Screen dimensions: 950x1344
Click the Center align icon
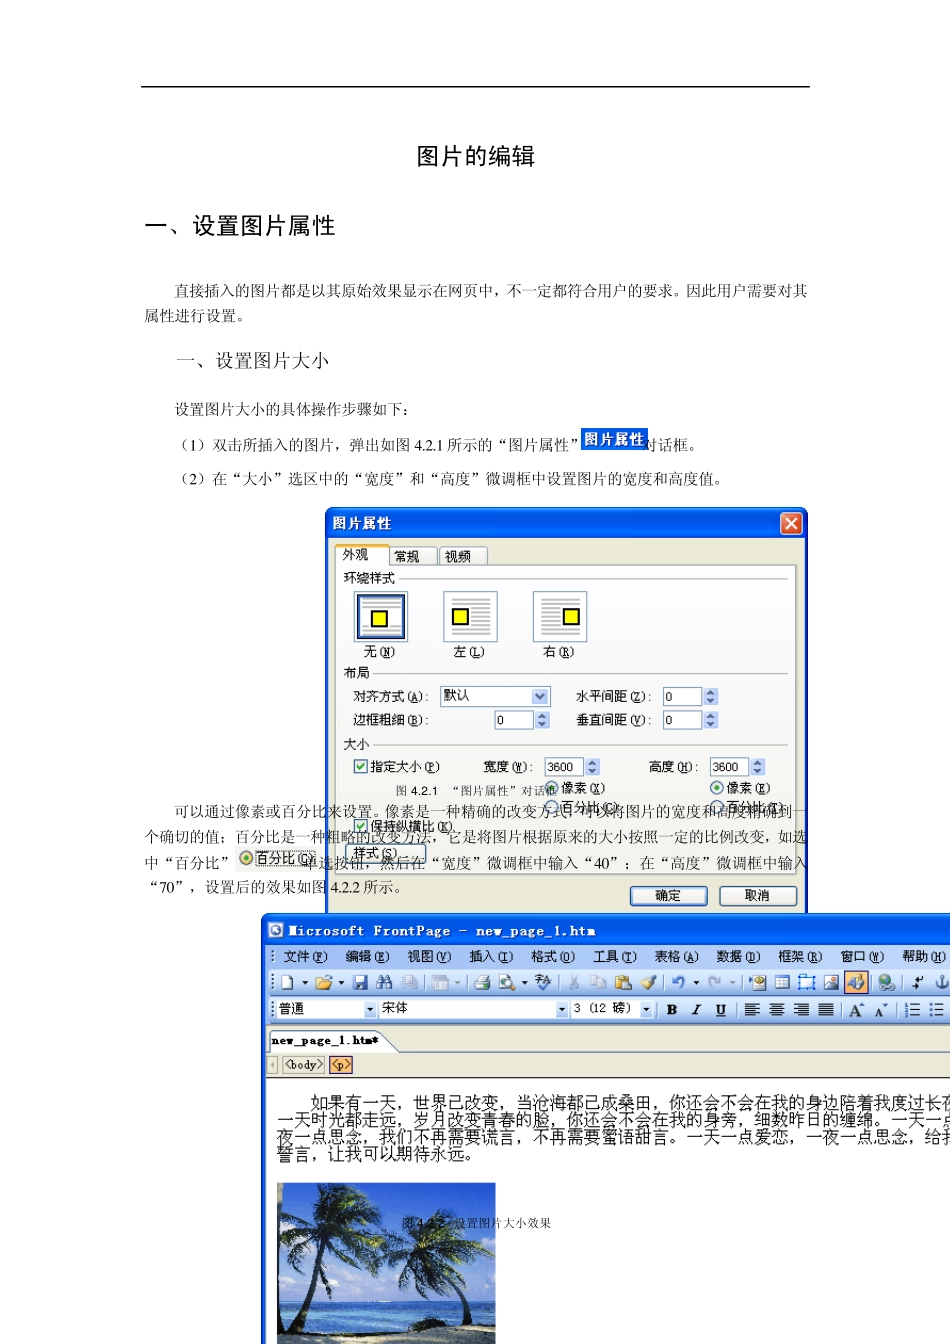coord(777,1010)
